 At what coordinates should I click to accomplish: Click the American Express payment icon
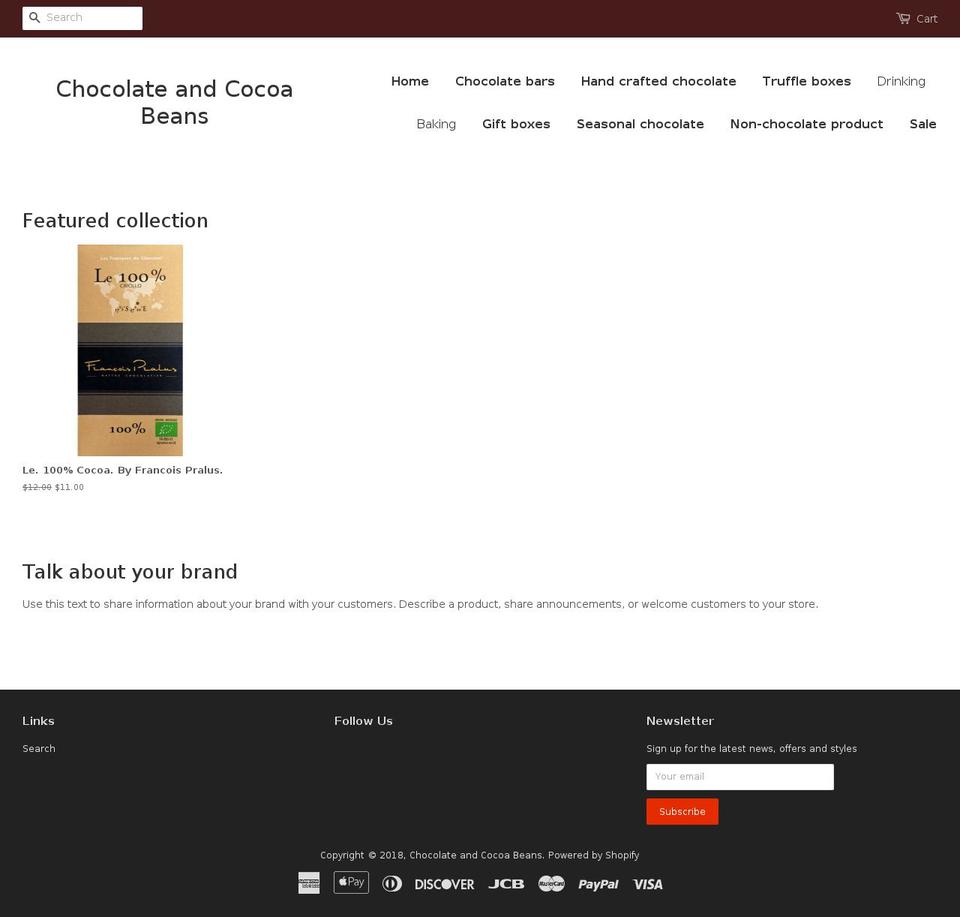tap(309, 883)
